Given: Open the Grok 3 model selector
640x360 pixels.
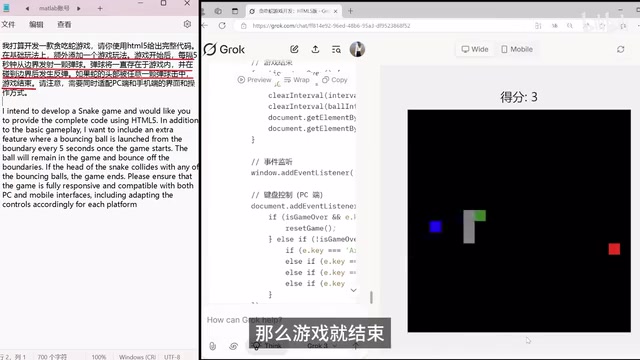Looking at the screenshot, I should (322, 346).
